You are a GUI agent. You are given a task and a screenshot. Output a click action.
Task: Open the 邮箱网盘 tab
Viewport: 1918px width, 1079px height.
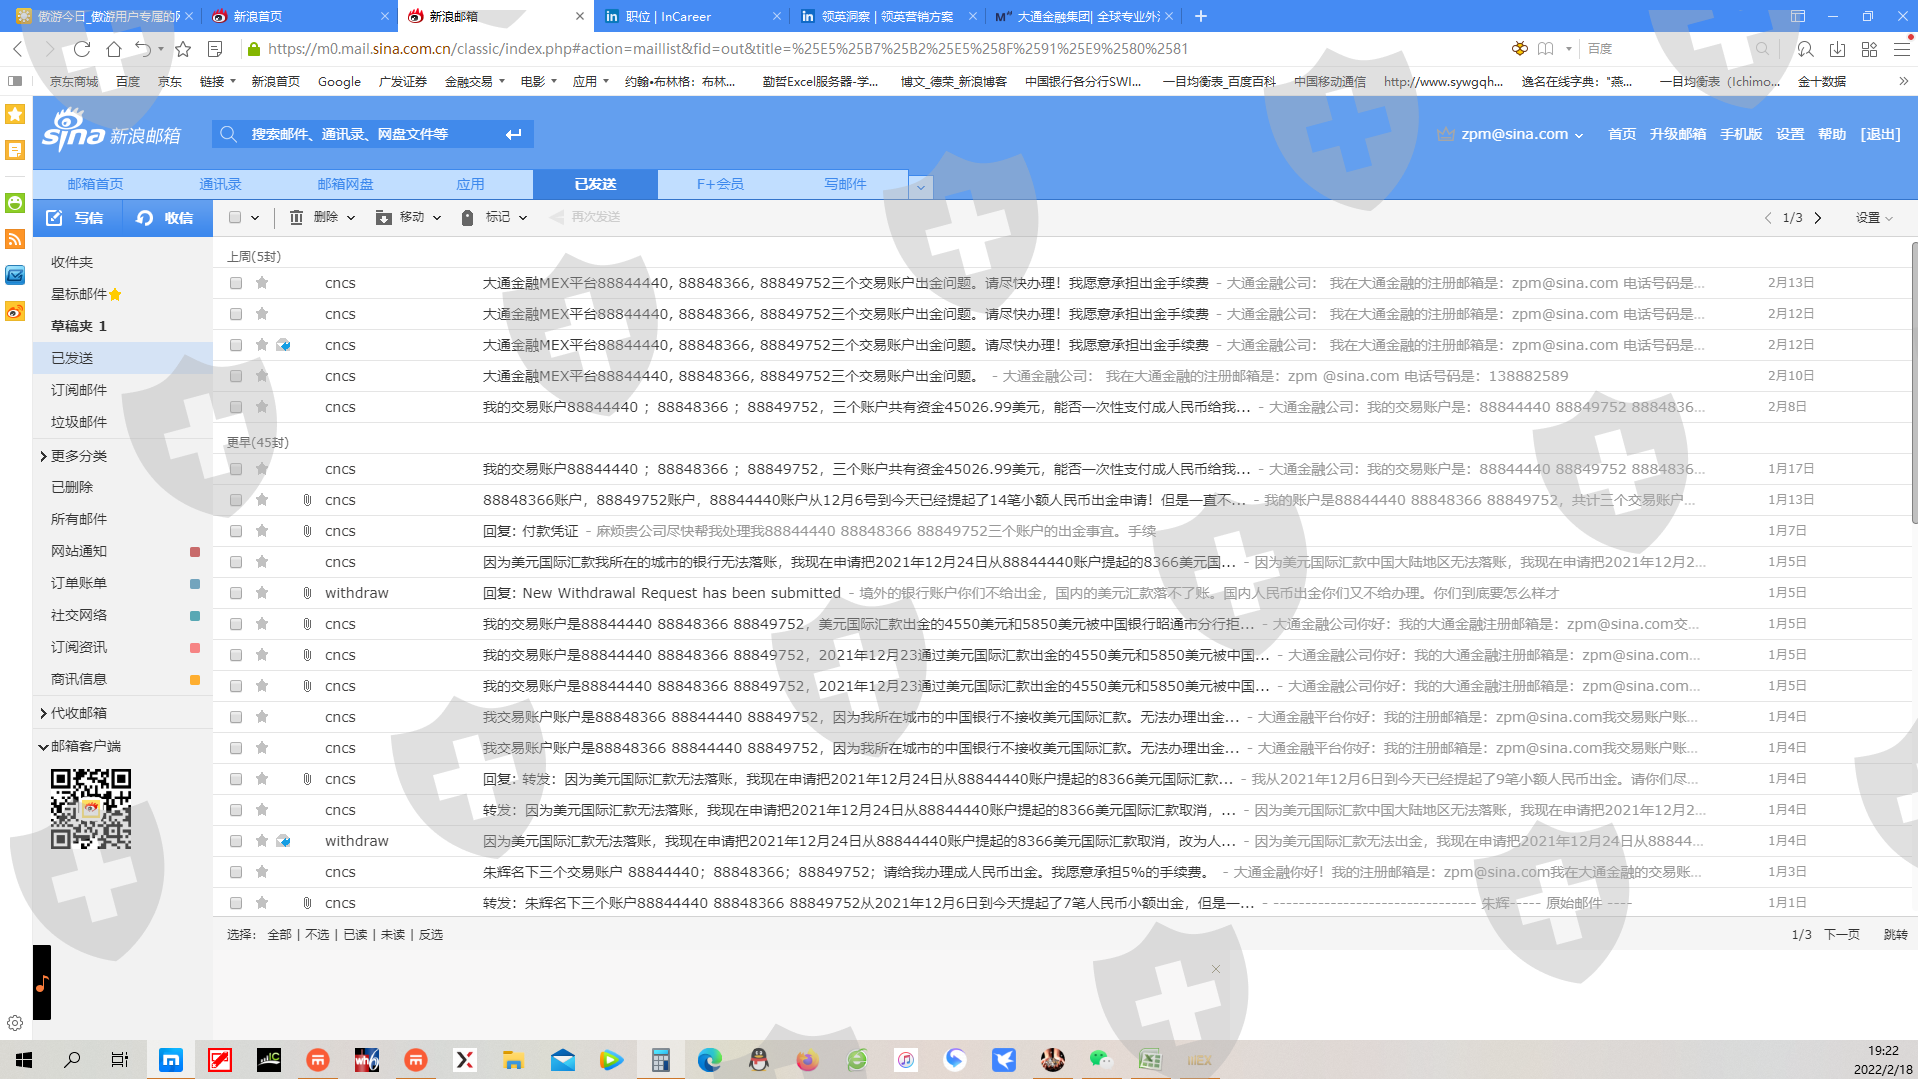[x=345, y=184]
